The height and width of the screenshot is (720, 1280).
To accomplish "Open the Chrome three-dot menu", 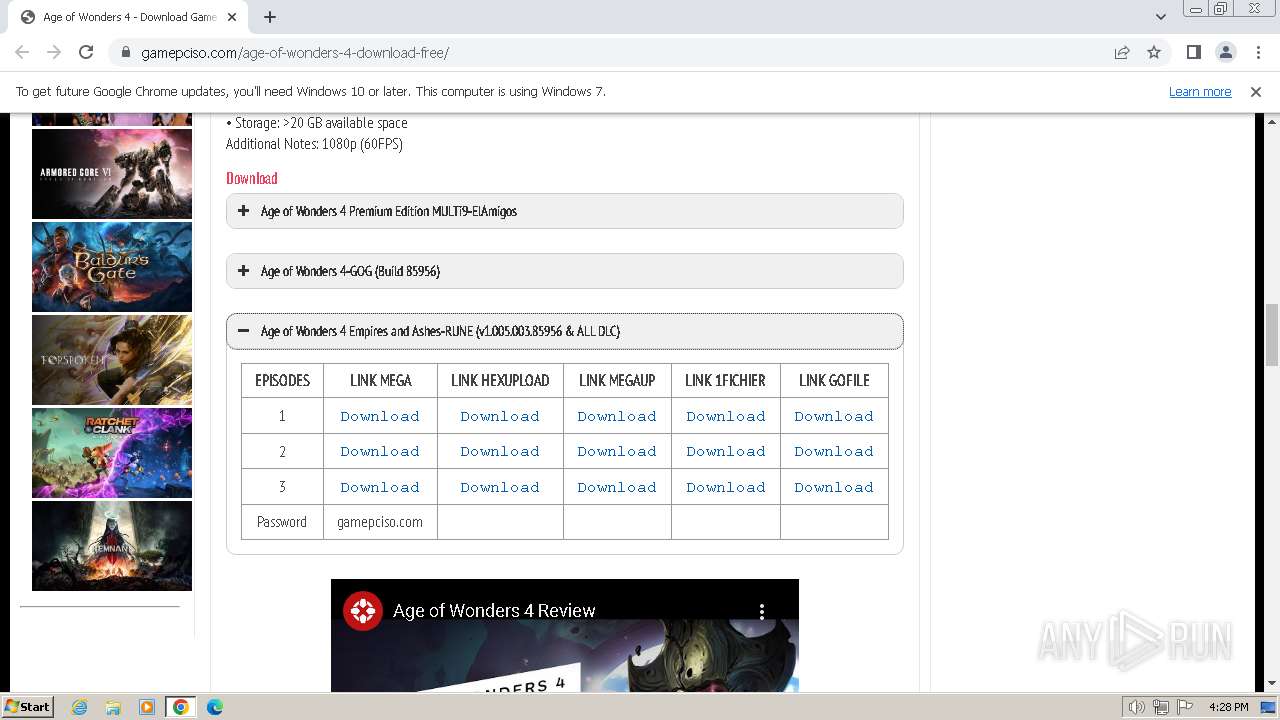I will tap(1257, 52).
